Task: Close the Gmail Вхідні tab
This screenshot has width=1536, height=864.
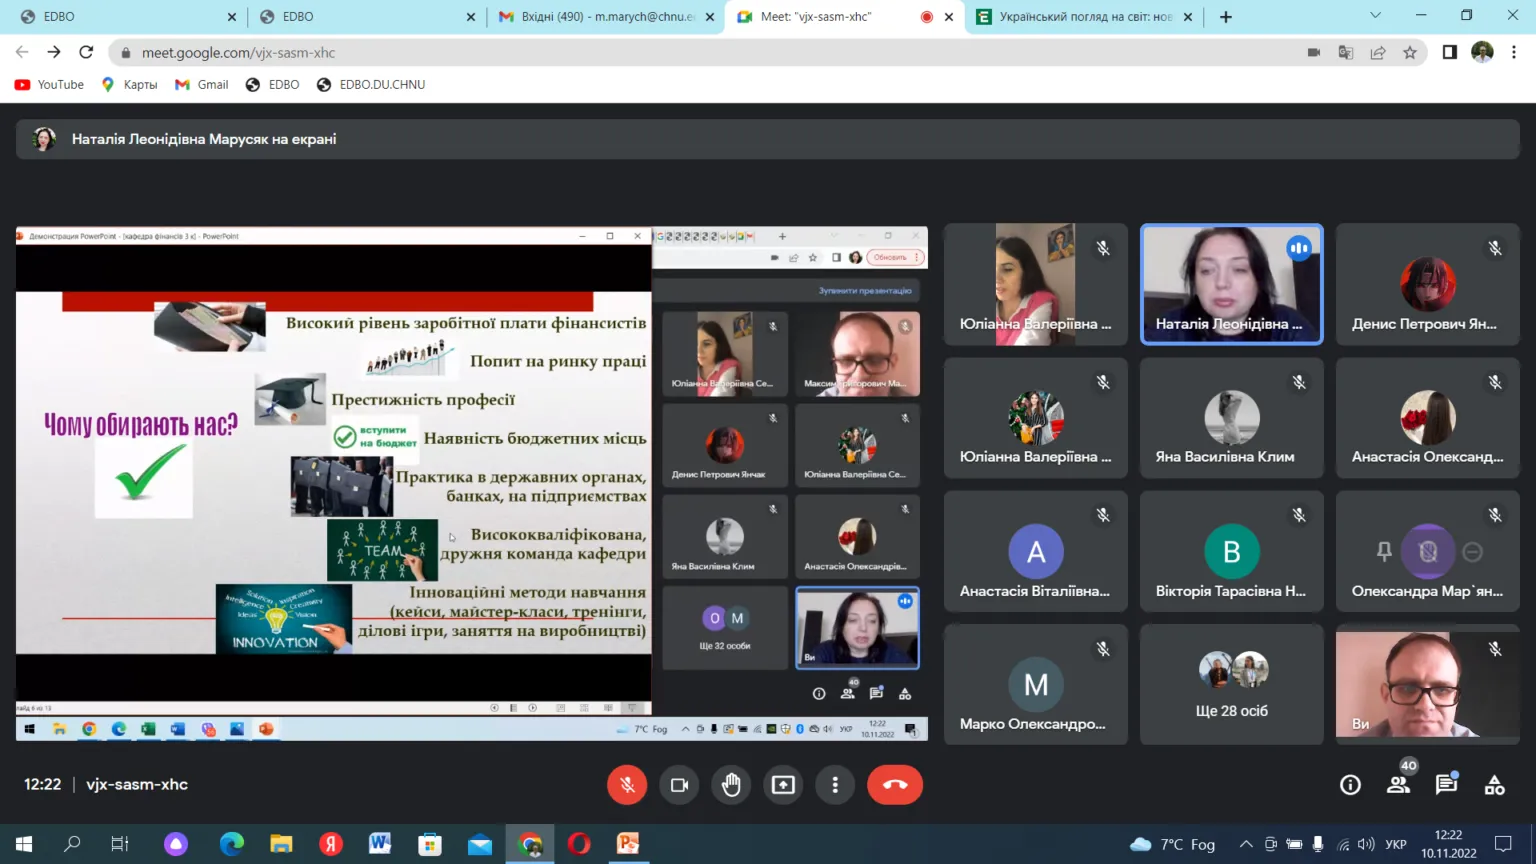Action: pos(710,17)
